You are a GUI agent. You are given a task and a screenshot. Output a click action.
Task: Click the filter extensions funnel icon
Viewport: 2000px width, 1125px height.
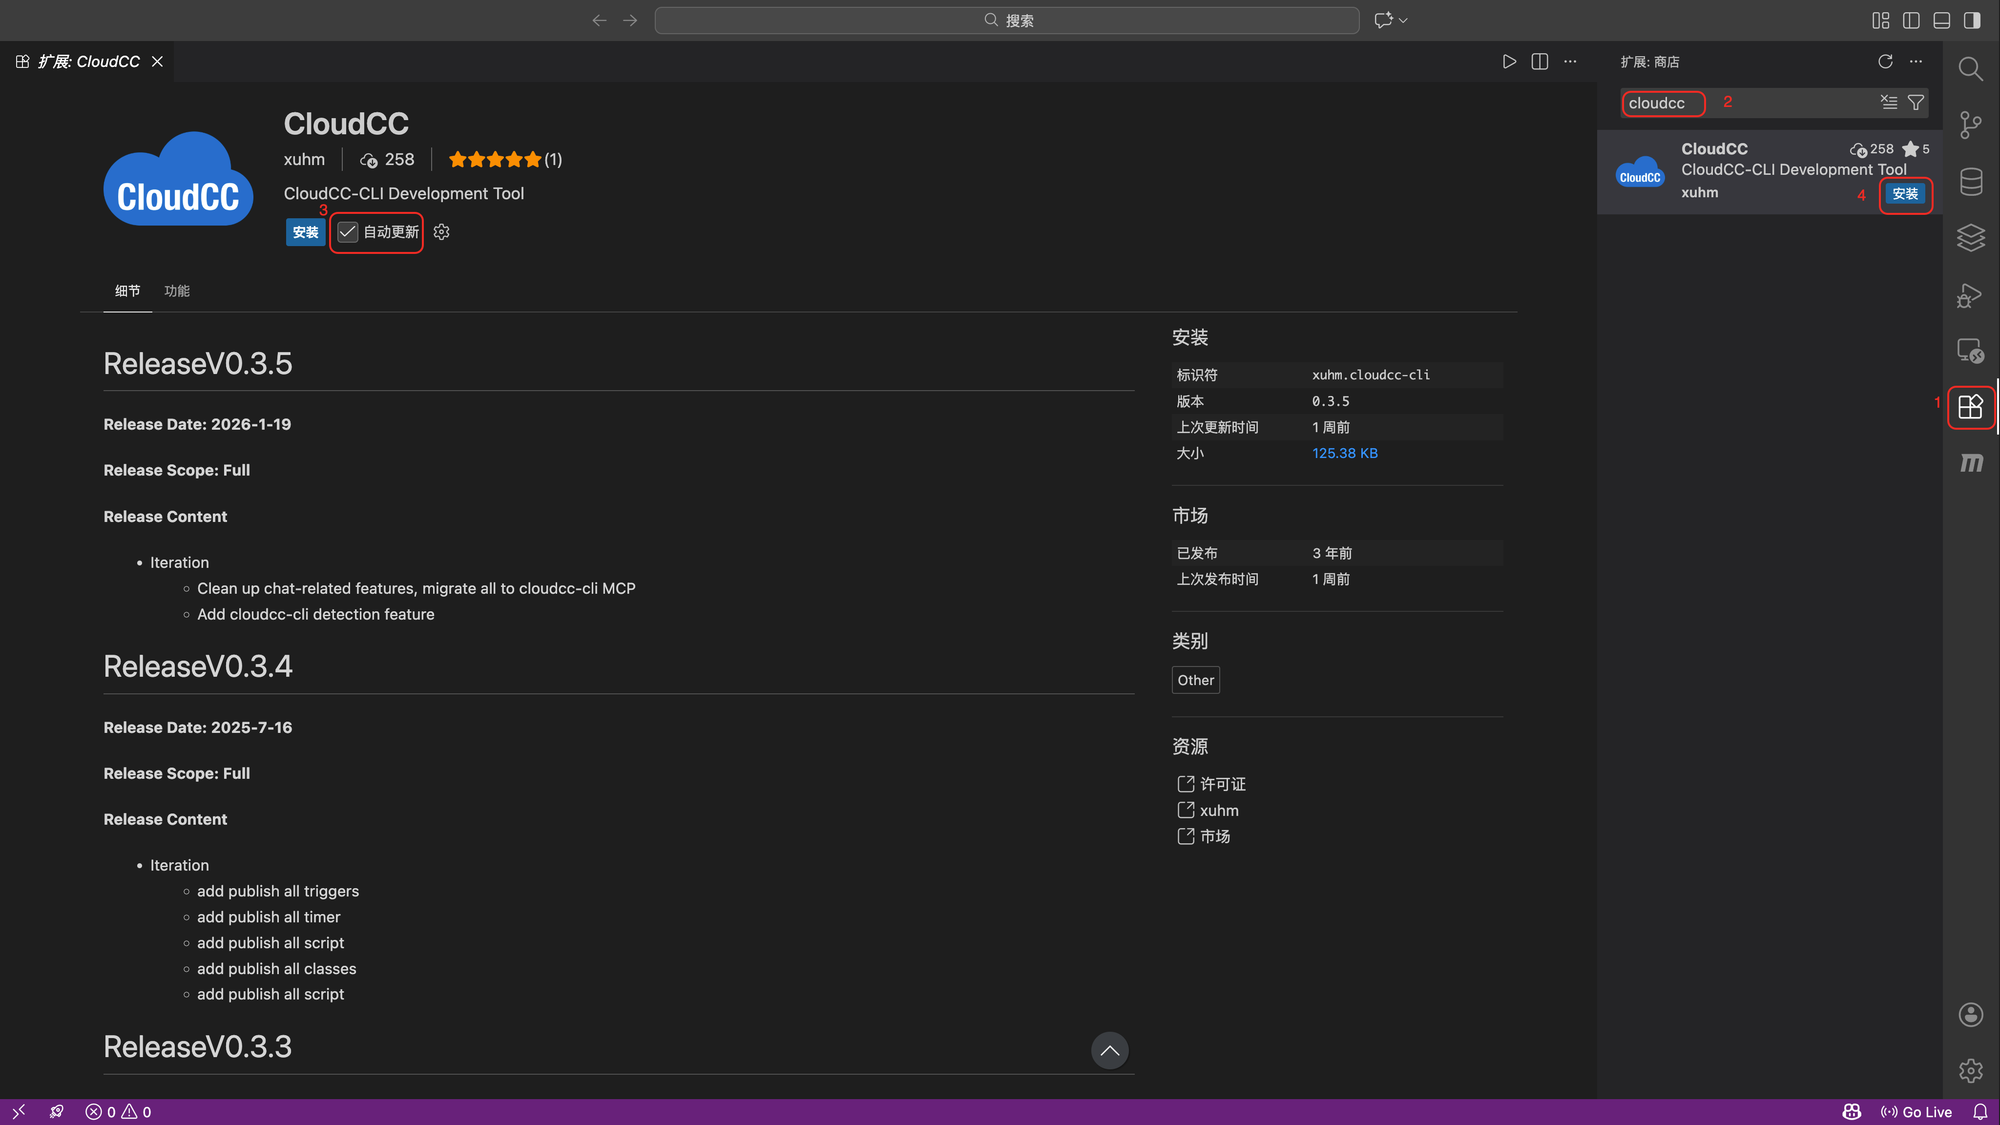(x=1916, y=103)
